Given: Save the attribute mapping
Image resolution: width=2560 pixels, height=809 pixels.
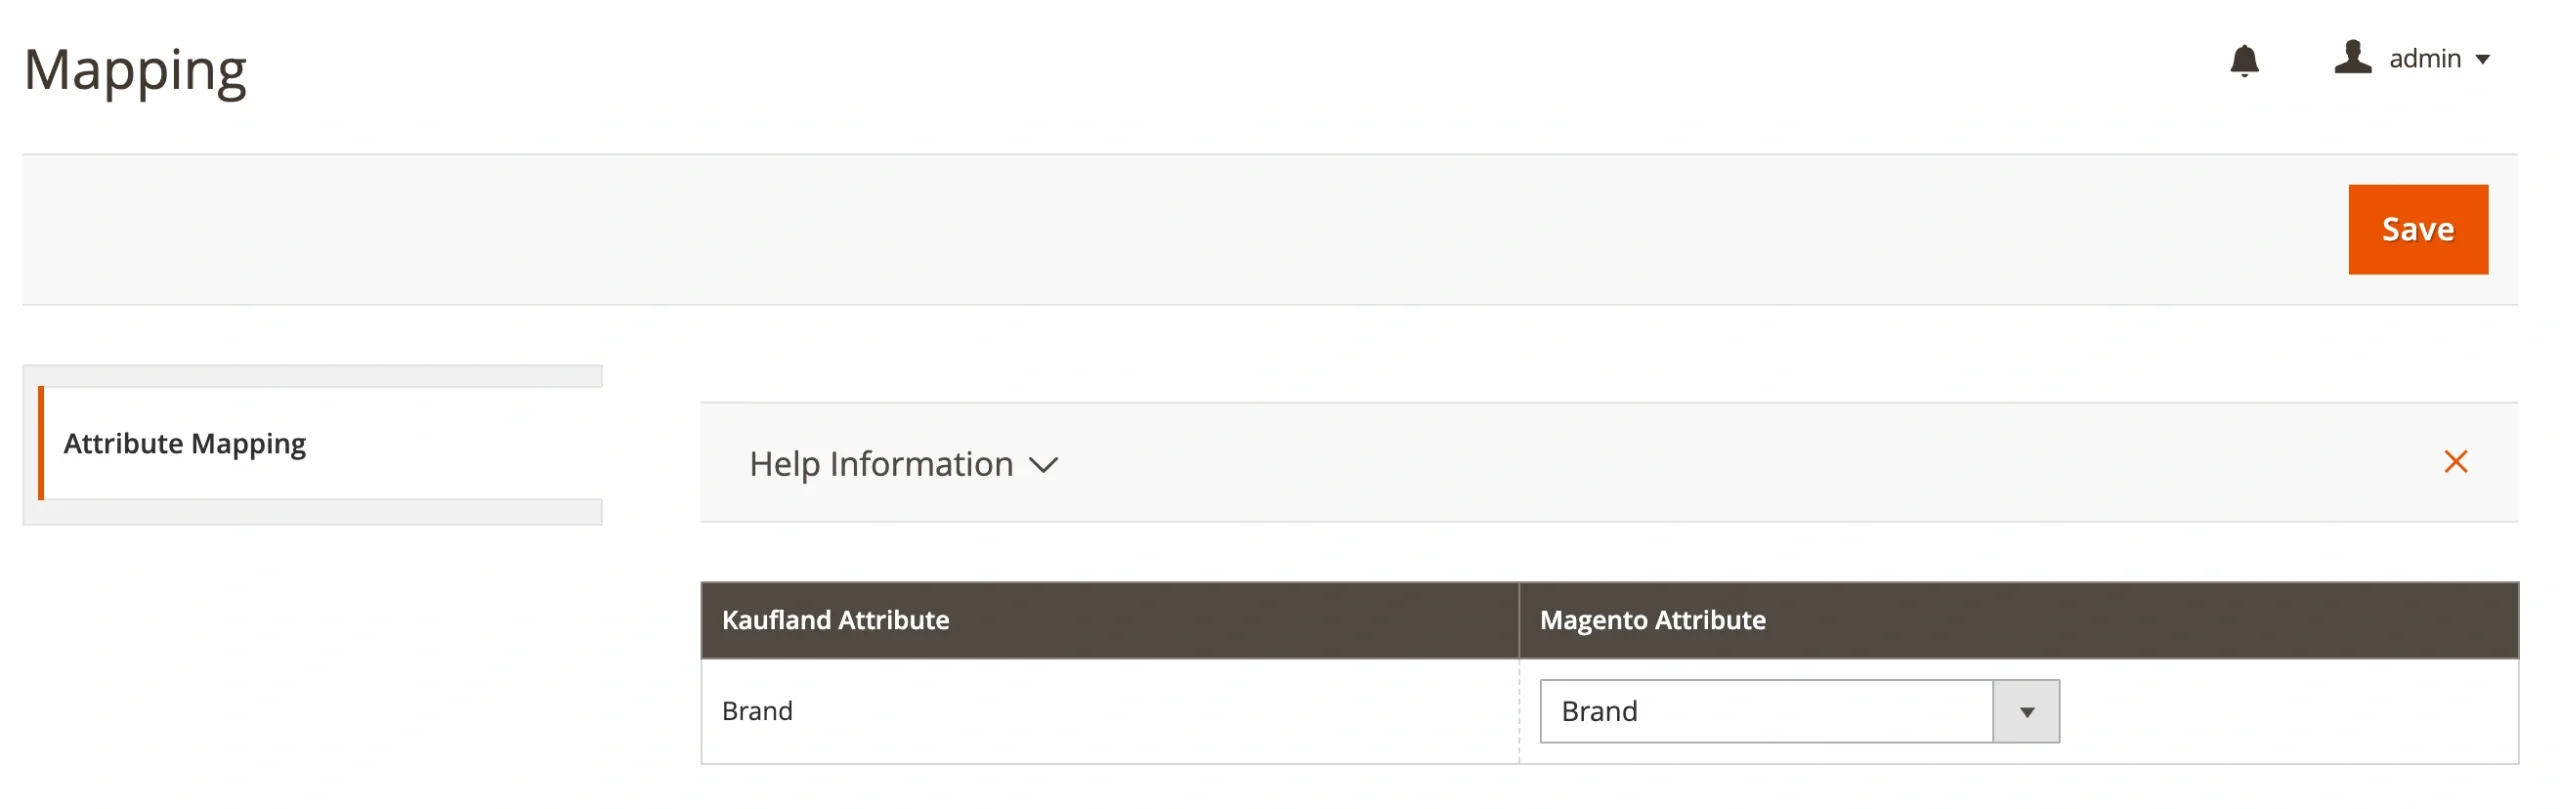Looking at the screenshot, I should point(2418,229).
